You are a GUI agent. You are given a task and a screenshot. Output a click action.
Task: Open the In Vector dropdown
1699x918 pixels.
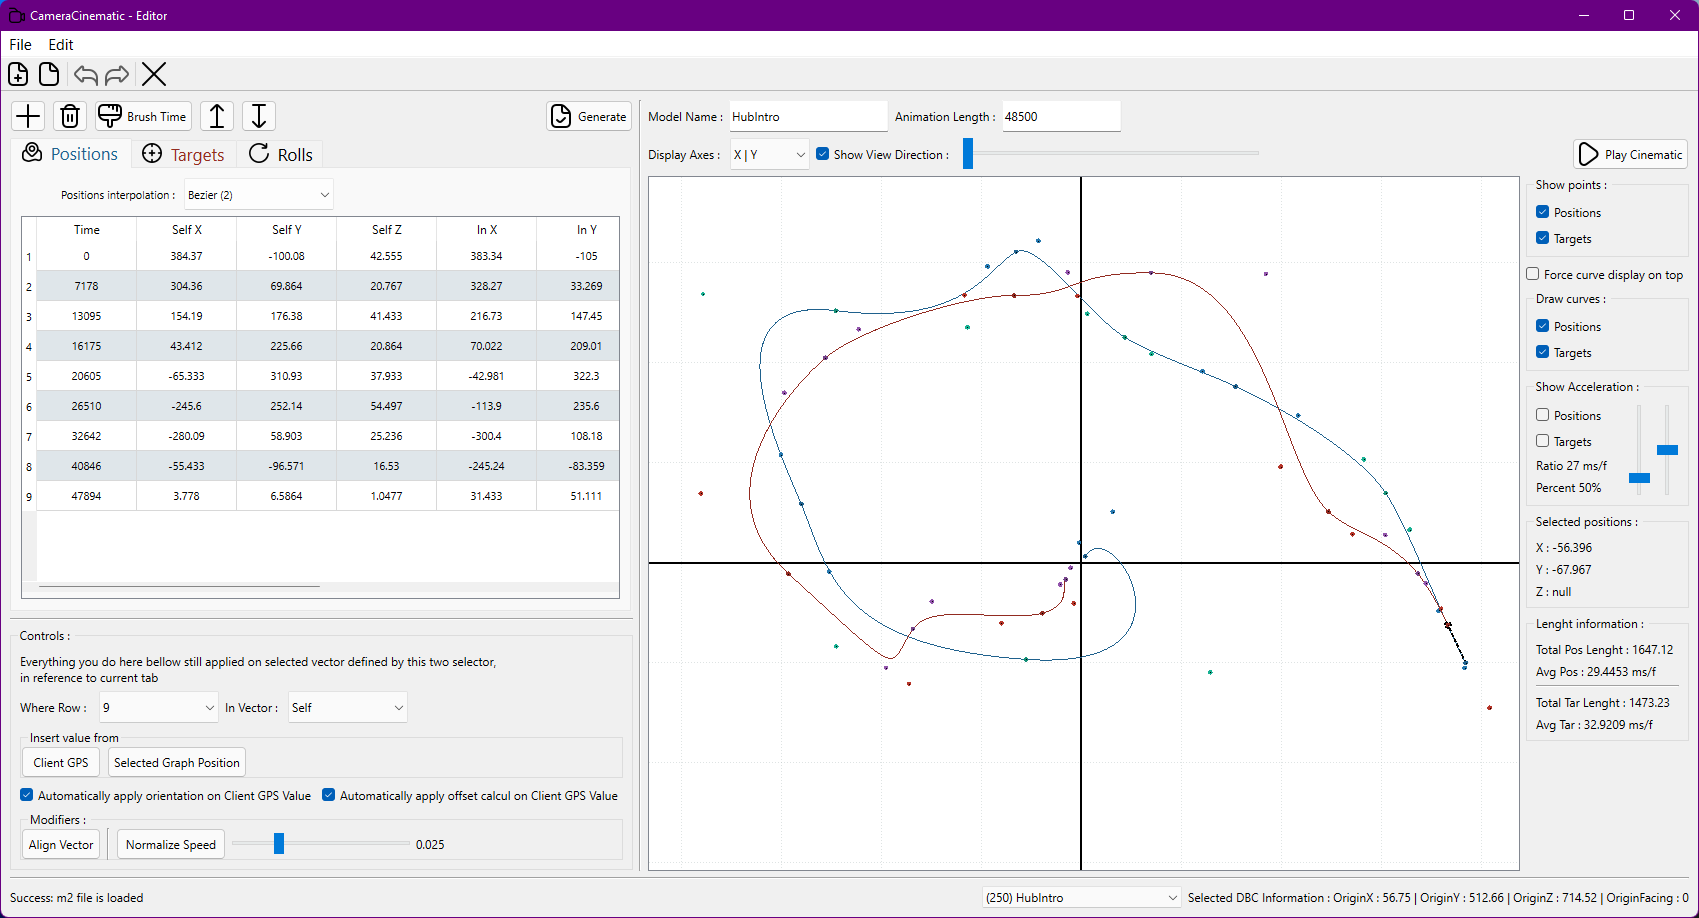tap(347, 708)
